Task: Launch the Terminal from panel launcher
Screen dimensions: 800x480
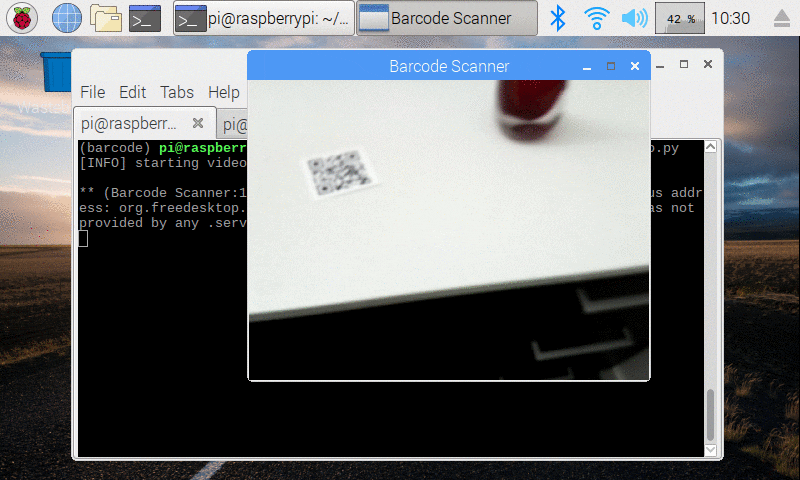Action: point(146,18)
